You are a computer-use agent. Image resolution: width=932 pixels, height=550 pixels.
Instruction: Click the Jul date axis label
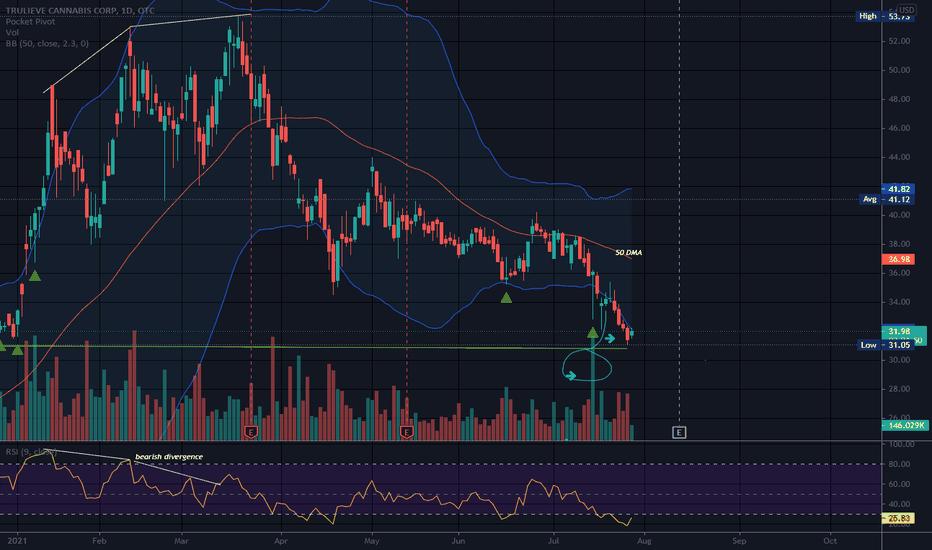(x=553, y=540)
